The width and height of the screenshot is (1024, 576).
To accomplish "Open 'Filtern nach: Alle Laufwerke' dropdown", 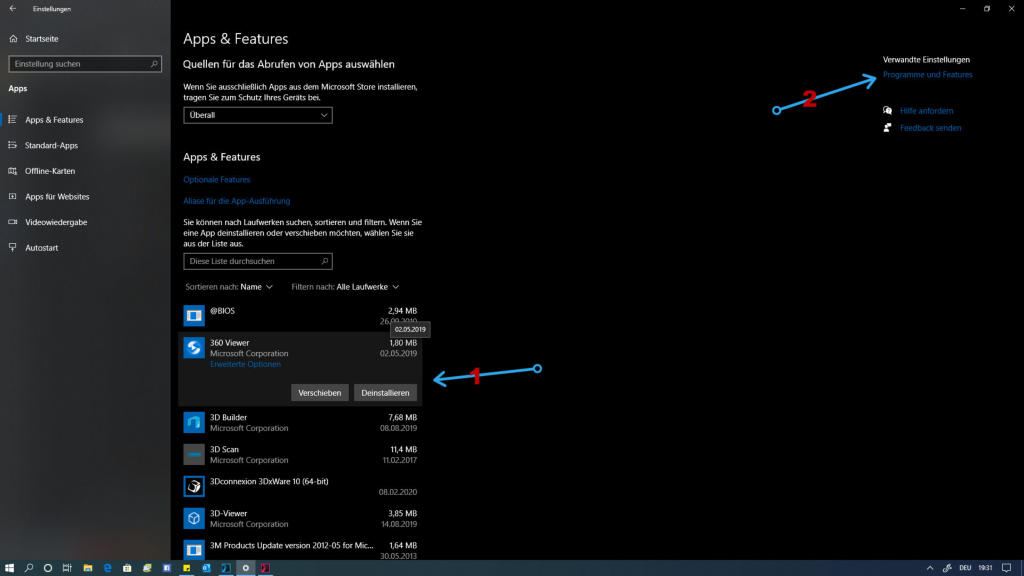I will [x=345, y=287].
